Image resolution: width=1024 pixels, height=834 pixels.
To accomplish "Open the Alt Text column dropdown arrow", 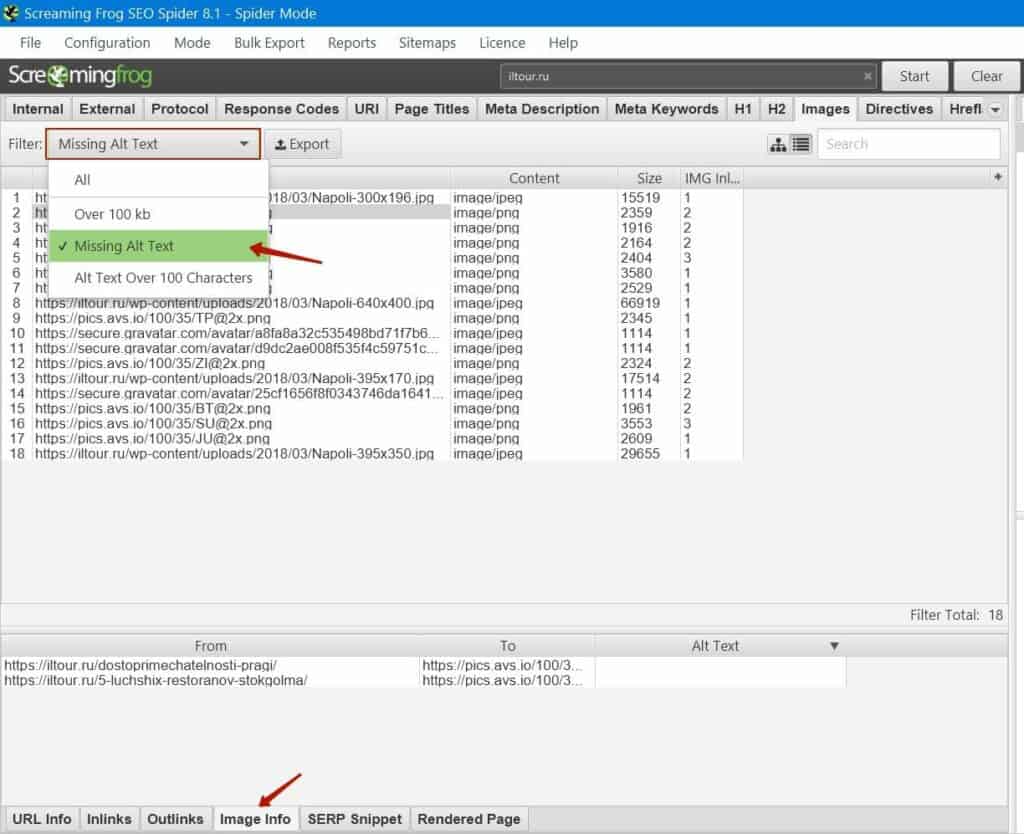I will point(834,646).
